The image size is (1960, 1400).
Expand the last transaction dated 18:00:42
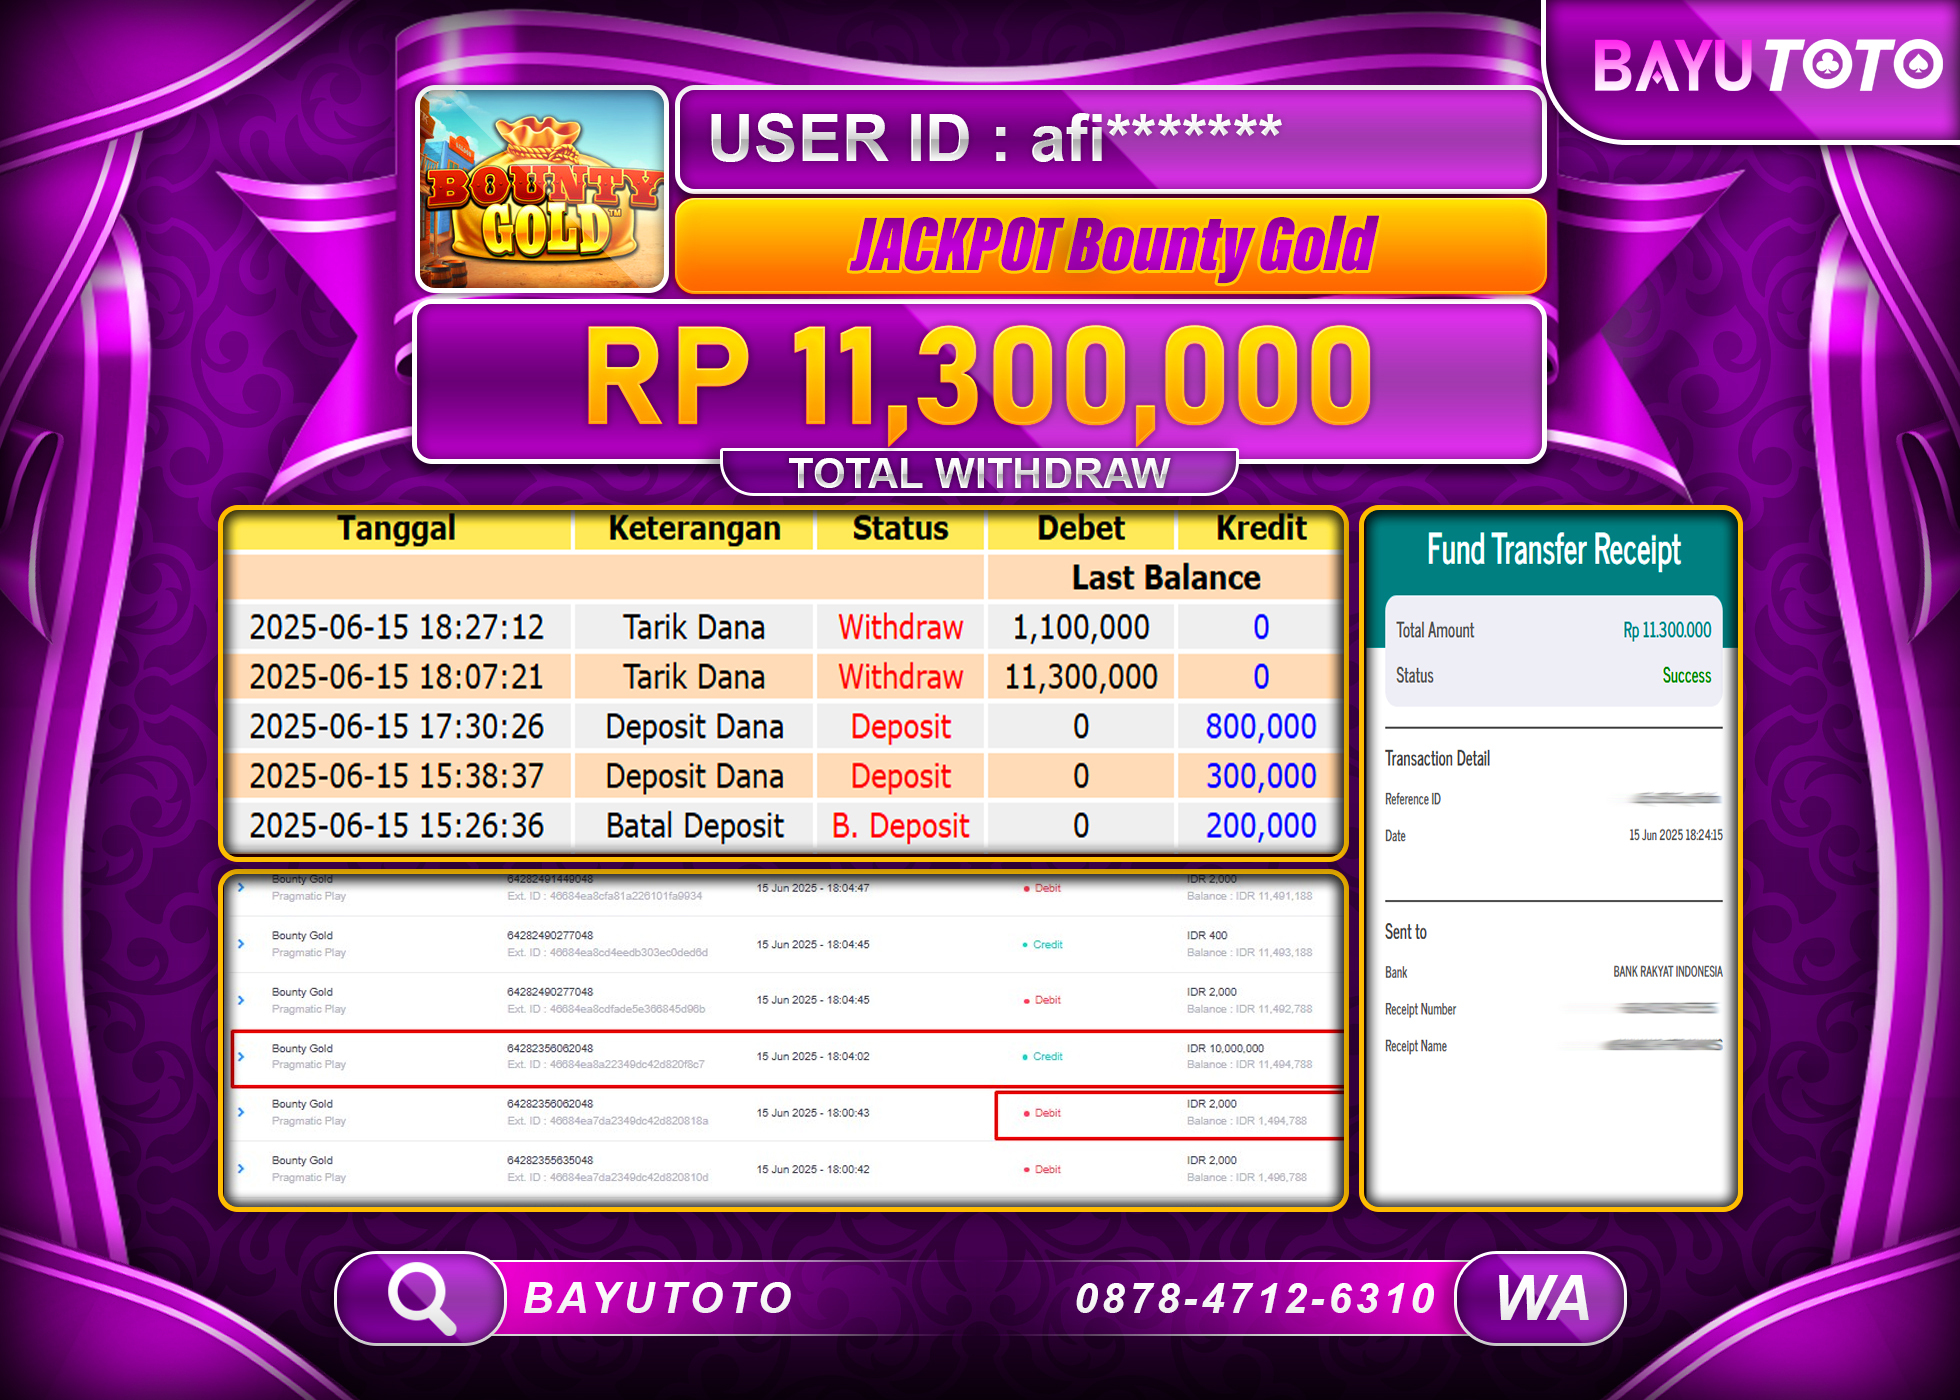click(x=240, y=1167)
